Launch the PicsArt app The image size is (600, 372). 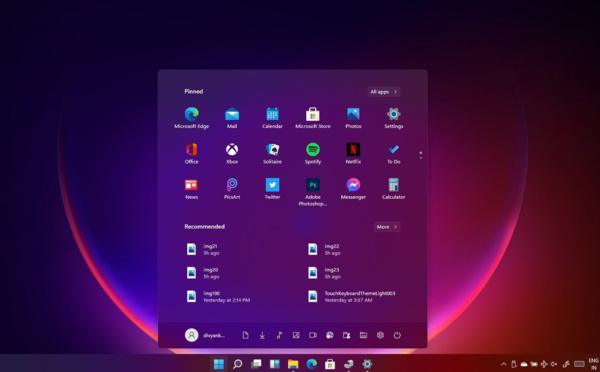click(232, 188)
